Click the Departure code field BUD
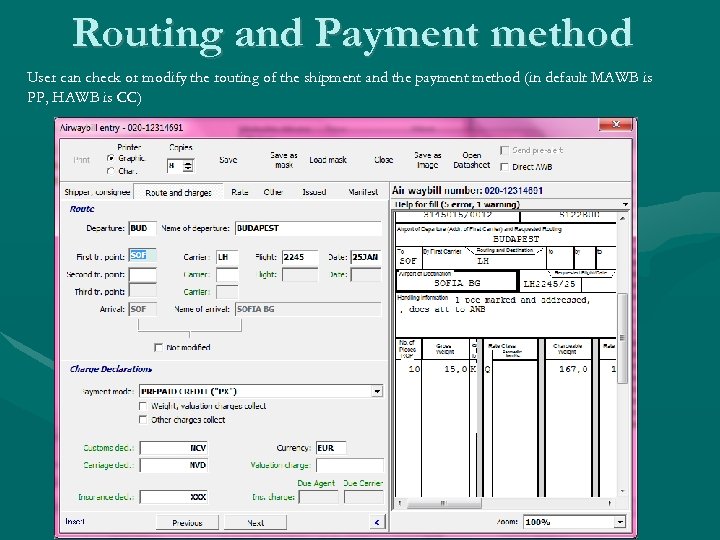This screenshot has height=540, width=720. click(x=142, y=228)
